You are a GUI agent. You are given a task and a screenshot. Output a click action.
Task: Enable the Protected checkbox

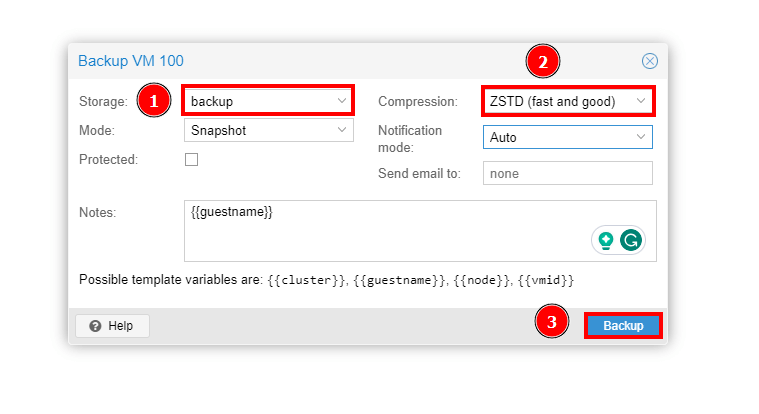pyautogui.click(x=191, y=159)
